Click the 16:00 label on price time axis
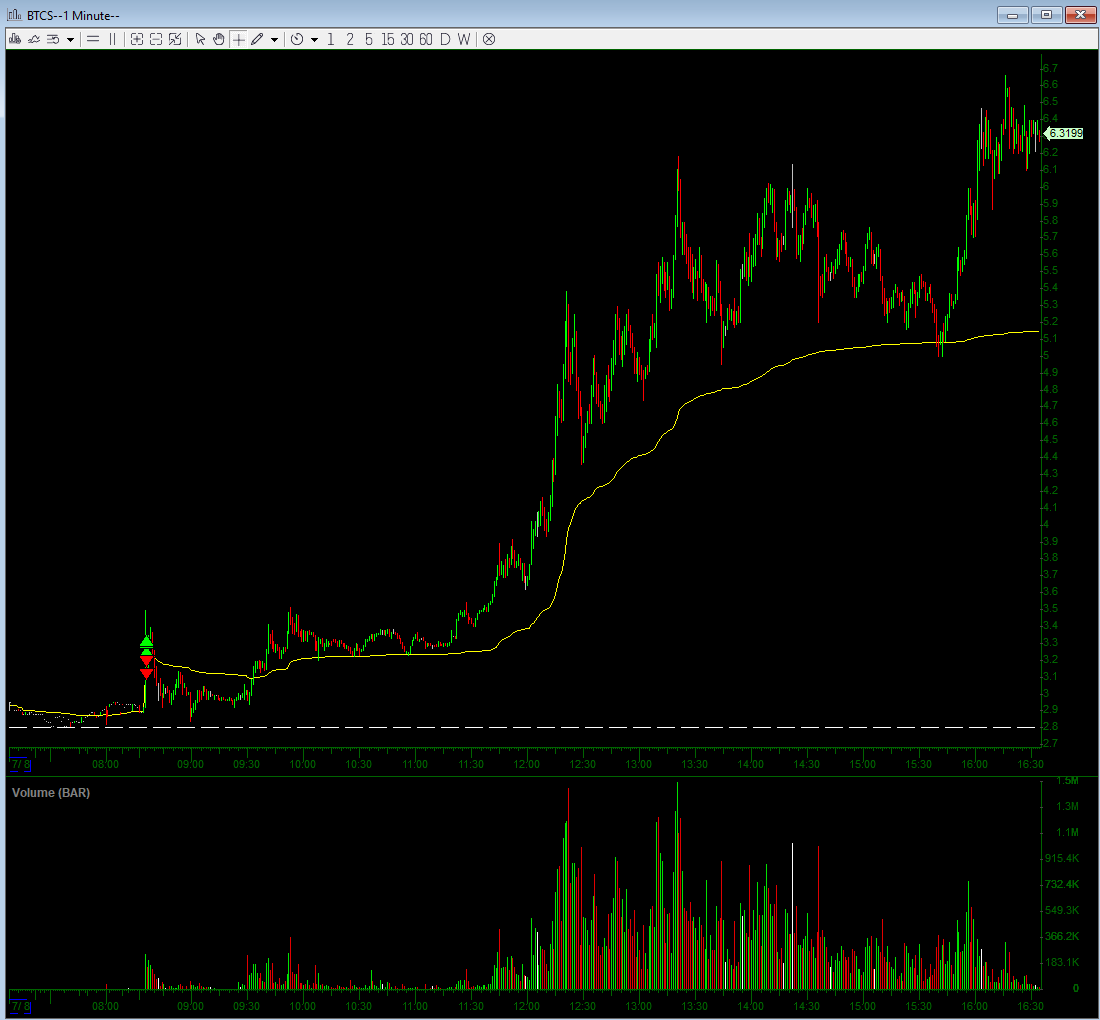This screenshot has width=1100, height=1020. pos(974,764)
